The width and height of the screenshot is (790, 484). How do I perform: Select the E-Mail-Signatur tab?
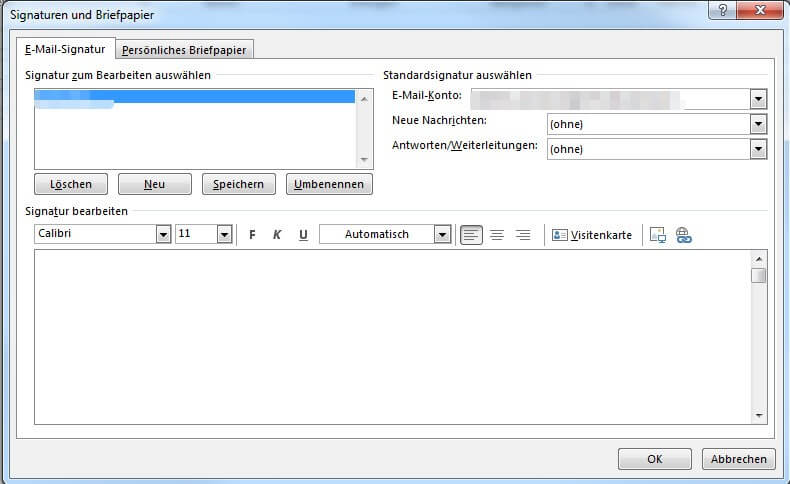(x=65, y=49)
